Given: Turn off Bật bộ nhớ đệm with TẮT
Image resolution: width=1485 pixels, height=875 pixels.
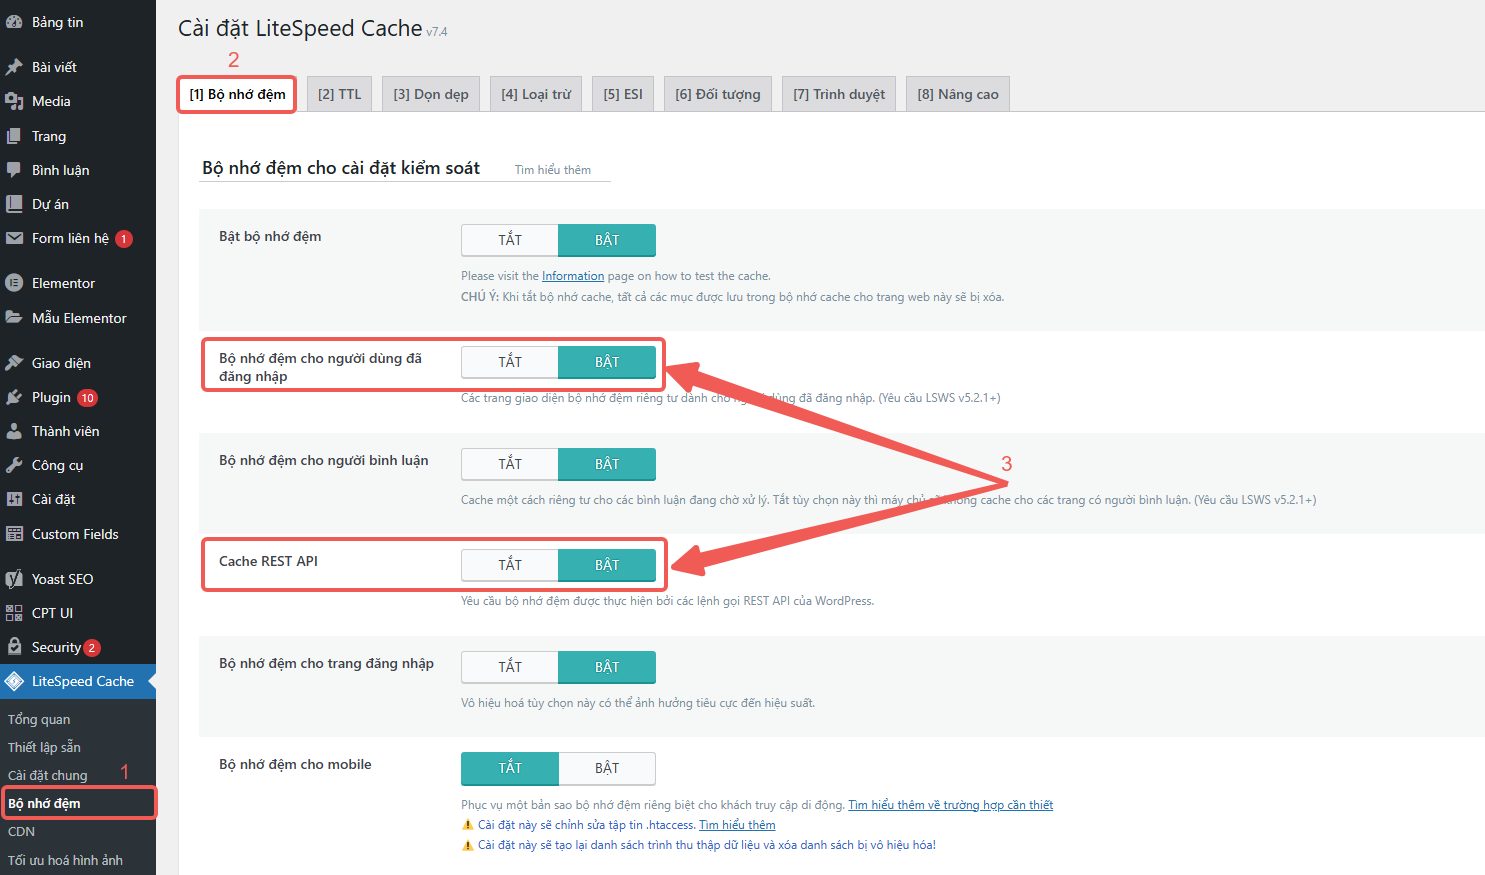Looking at the screenshot, I should pos(510,240).
